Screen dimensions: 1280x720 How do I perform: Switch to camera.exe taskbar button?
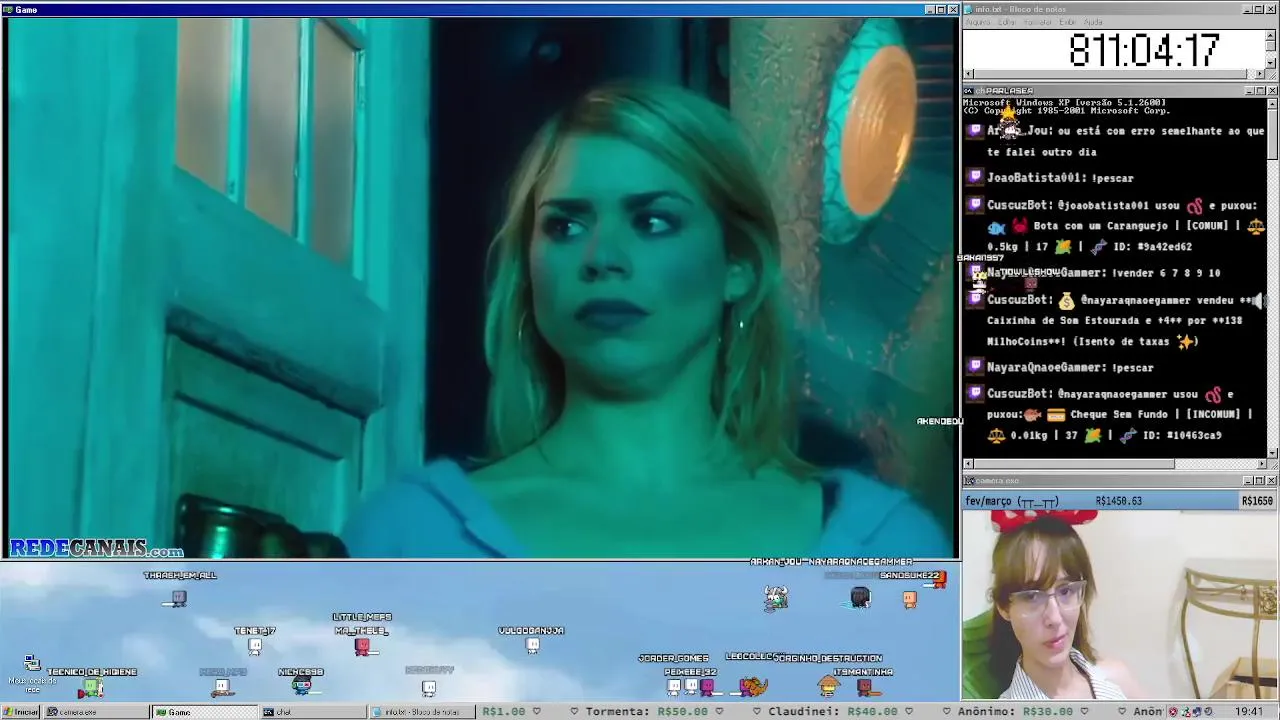coord(96,712)
